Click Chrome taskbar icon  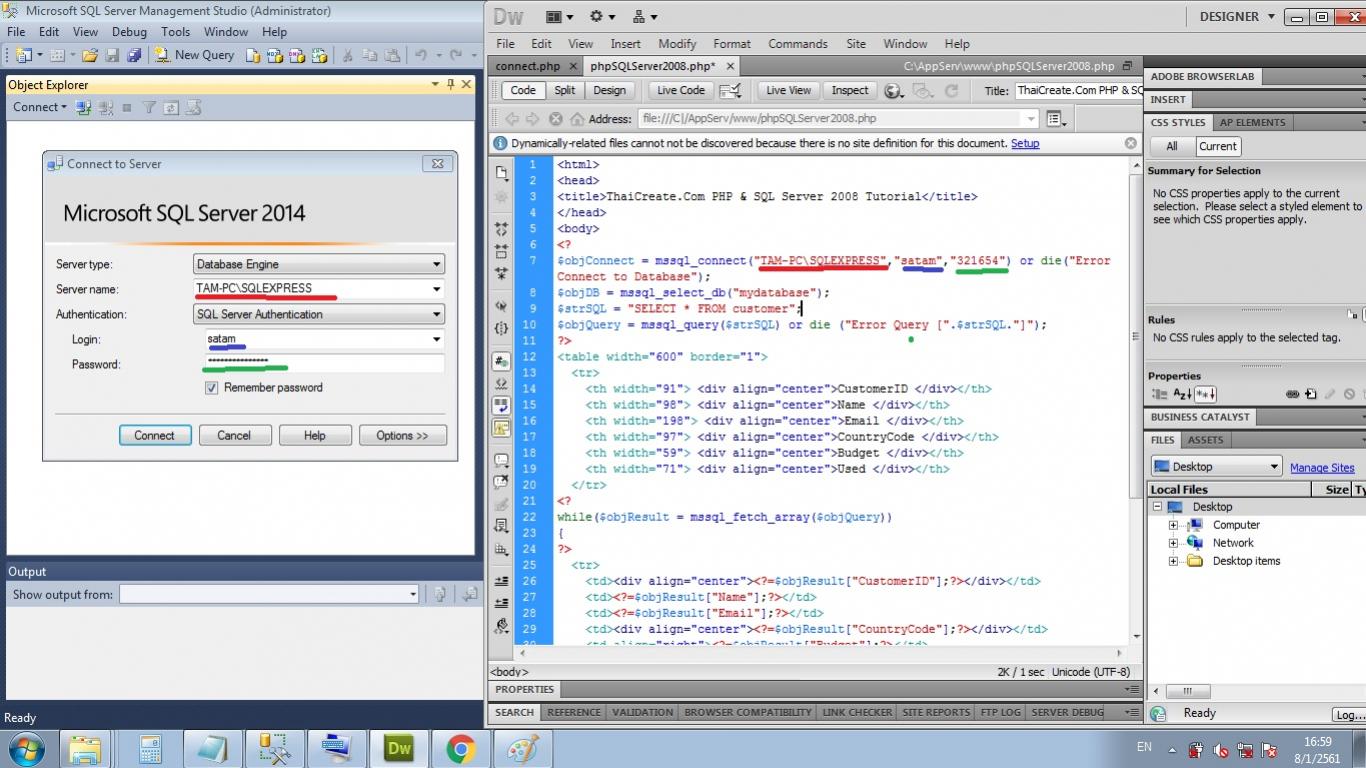coord(460,749)
